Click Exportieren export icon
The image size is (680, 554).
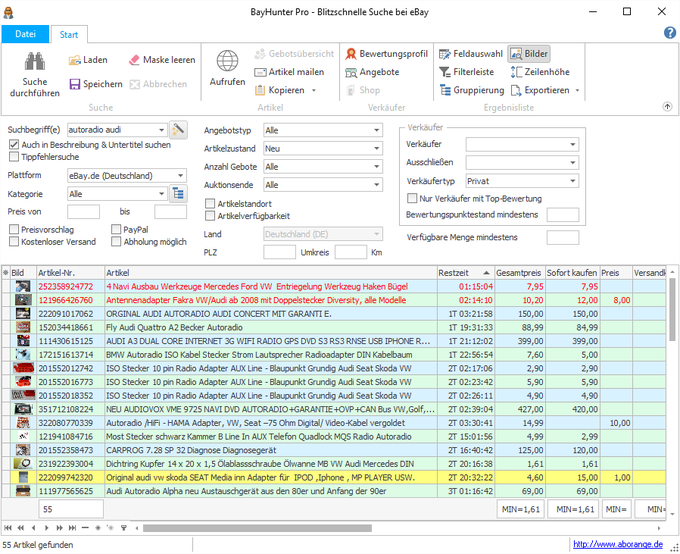click(516, 90)
